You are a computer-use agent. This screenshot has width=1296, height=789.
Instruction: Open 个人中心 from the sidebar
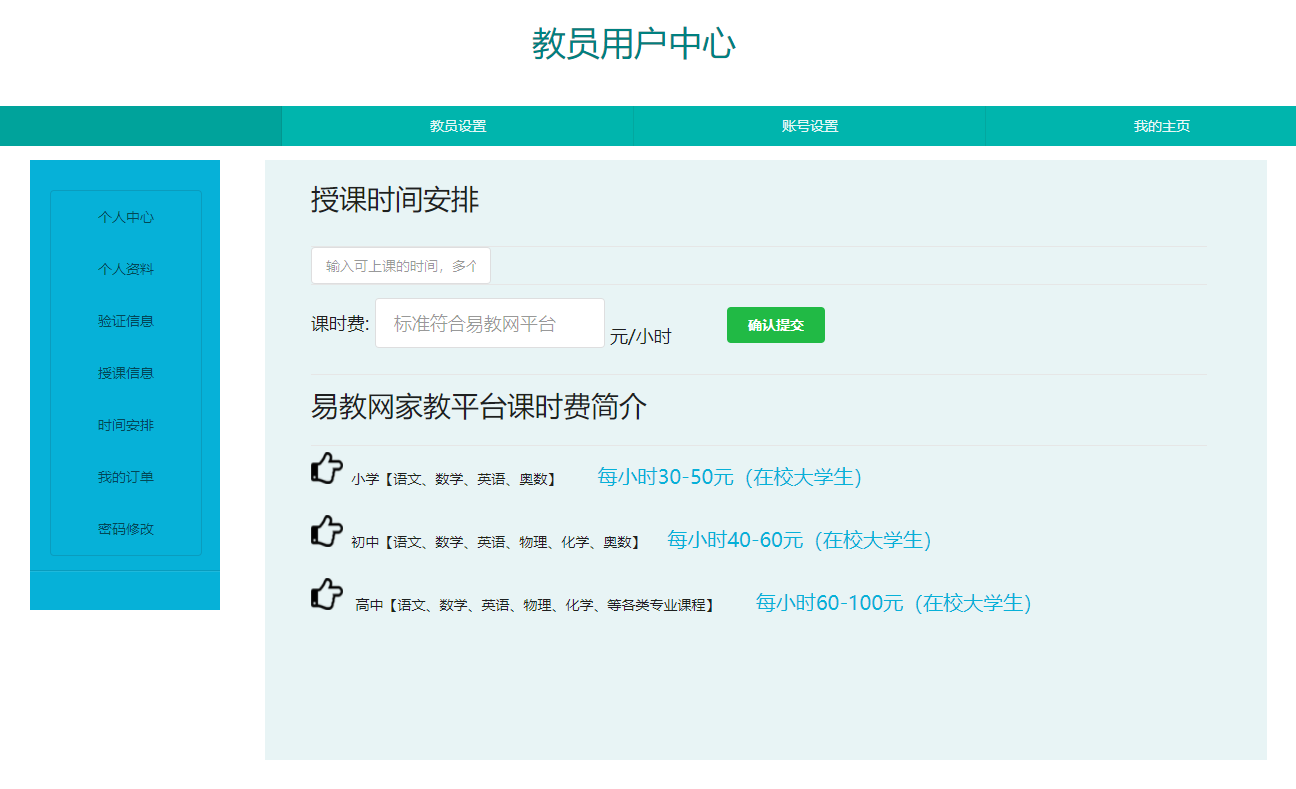click(x=124, y=217)
